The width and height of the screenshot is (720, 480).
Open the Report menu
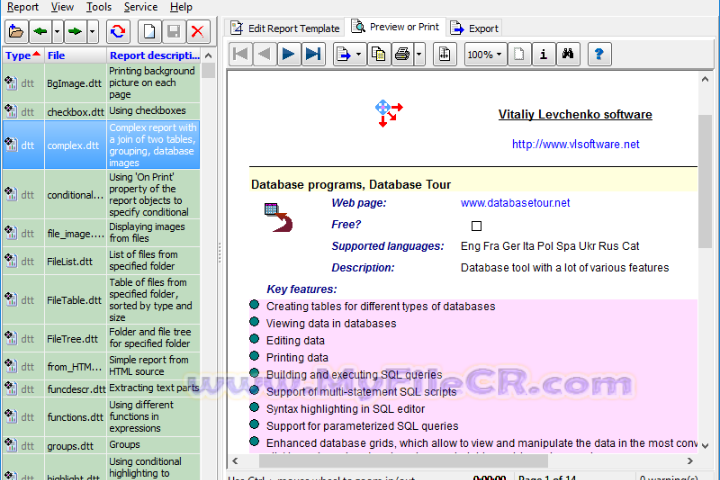click(x=23, y=7)
